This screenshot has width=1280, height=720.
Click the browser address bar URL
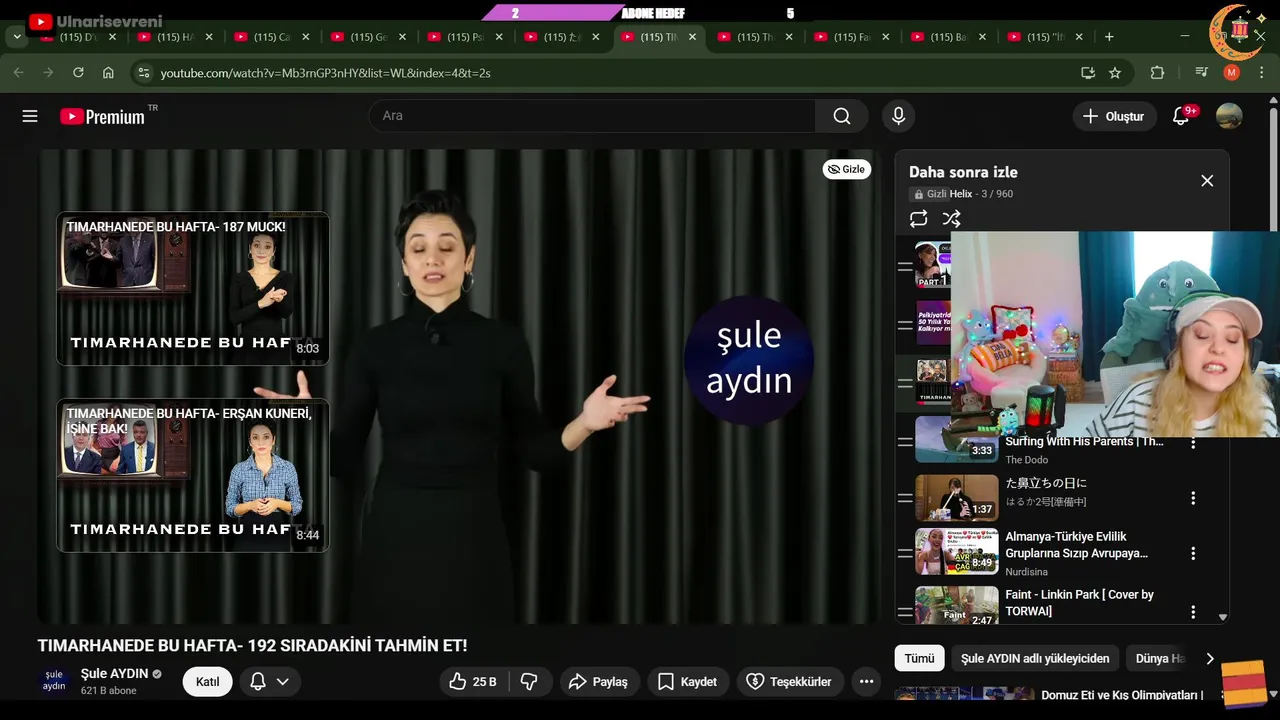click(325, 73)
